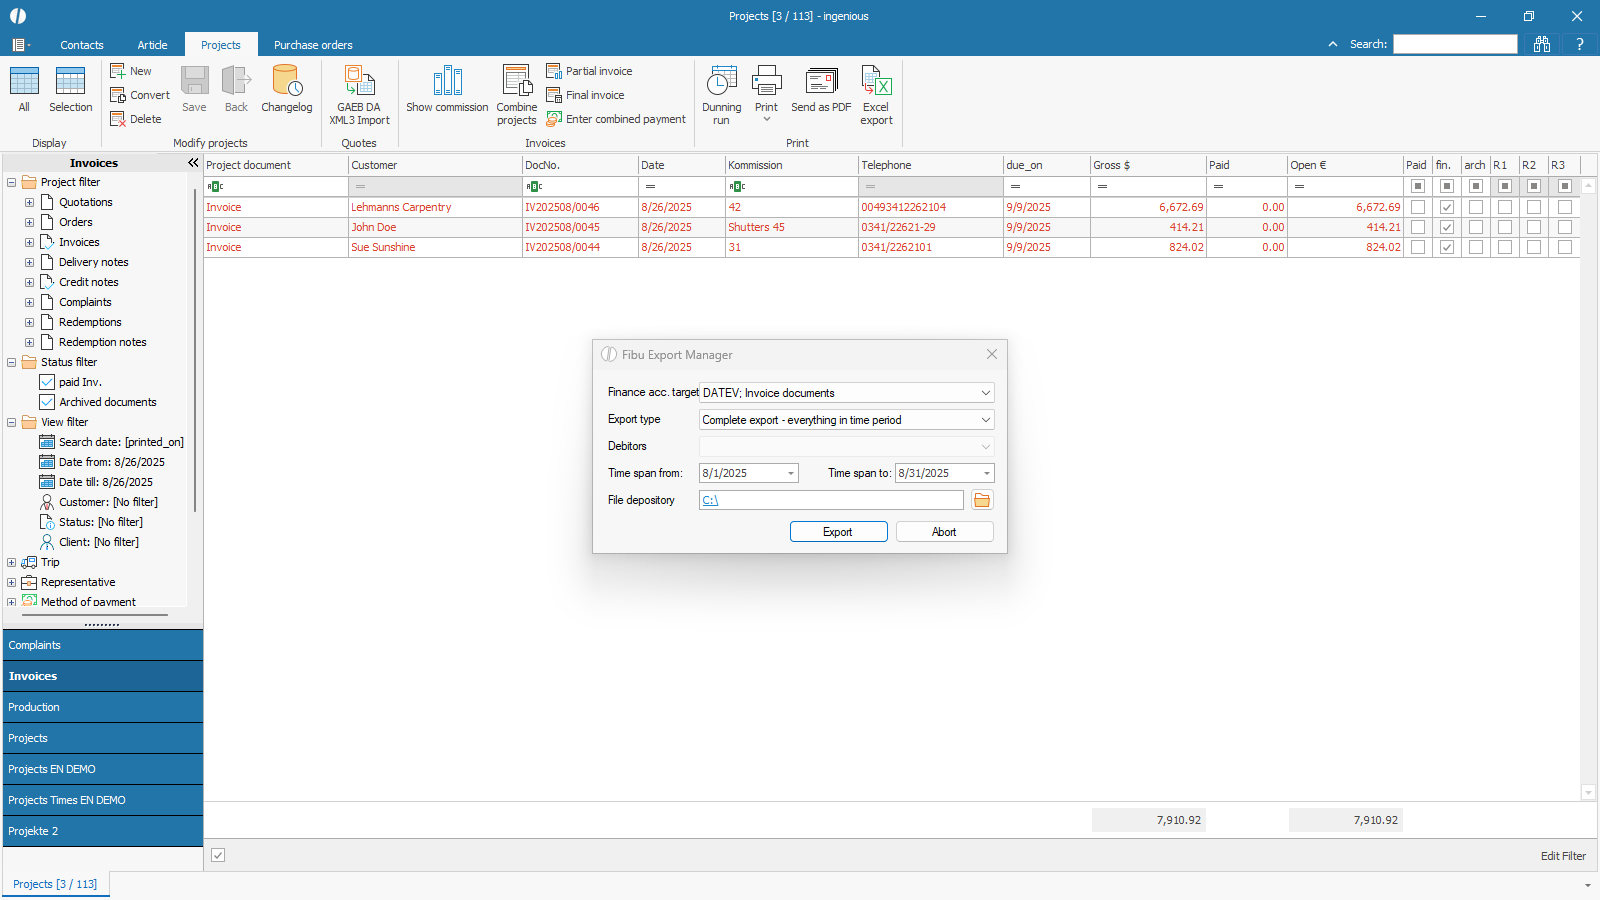
Task: Click the File depository path field
Action: click(x=830, y=500)
